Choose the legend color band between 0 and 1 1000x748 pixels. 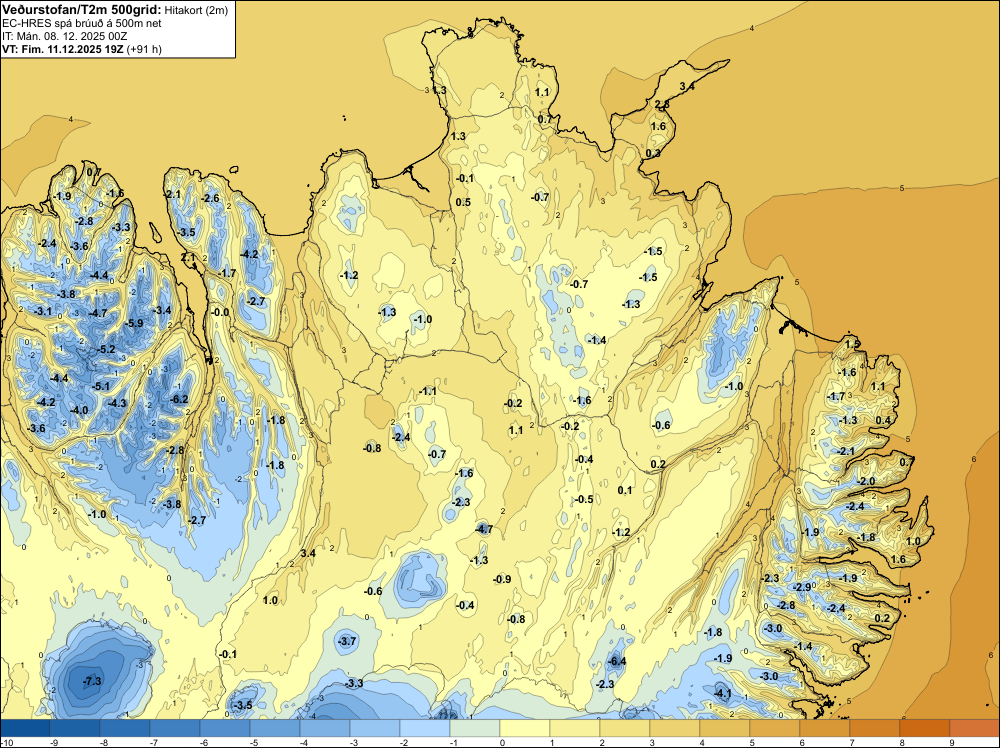click(x=525, y=728)
